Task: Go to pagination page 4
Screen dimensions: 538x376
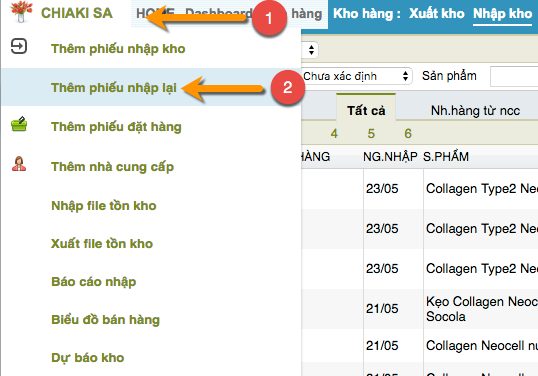Action: tap(334, 133)
